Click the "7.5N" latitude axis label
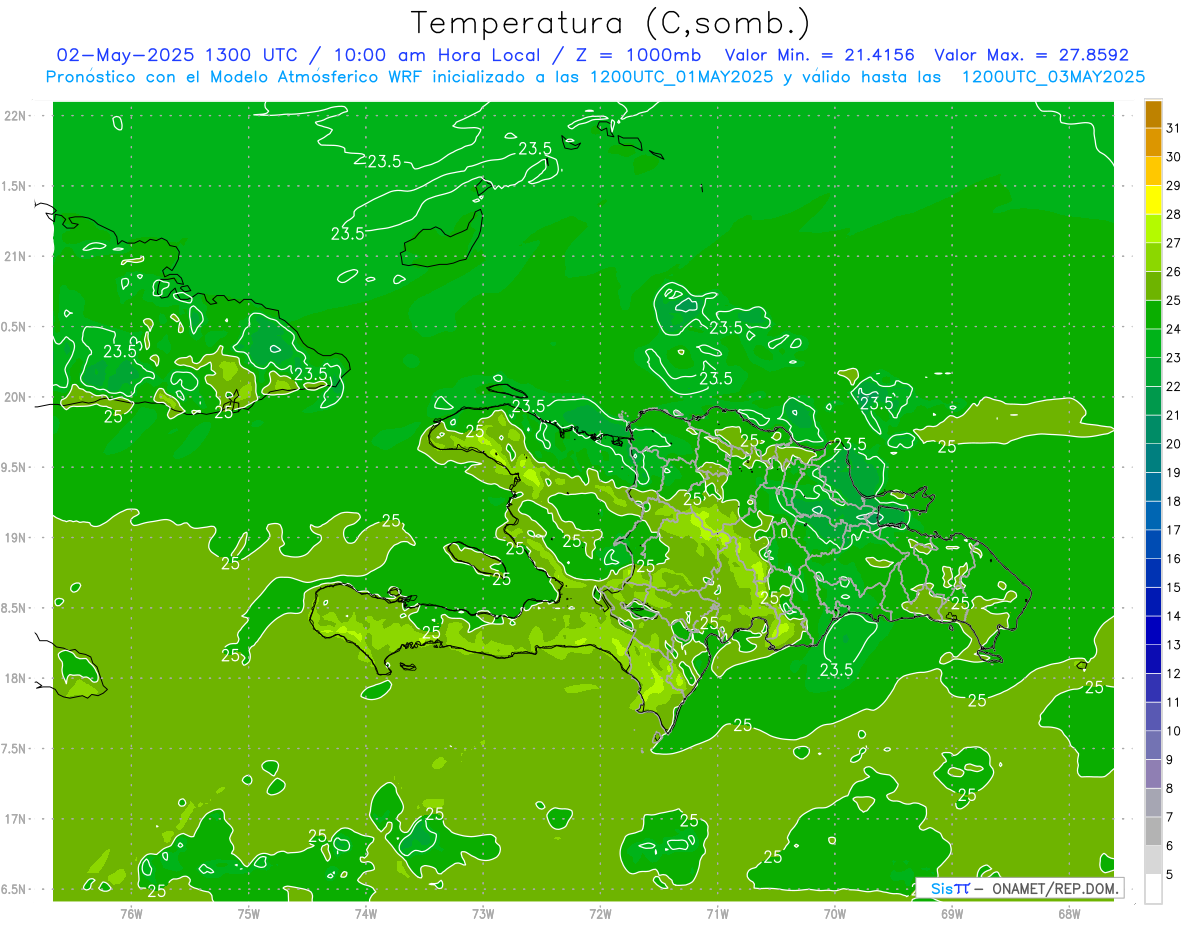Screen dimensions: 1200x927 (x=15, y=749)
